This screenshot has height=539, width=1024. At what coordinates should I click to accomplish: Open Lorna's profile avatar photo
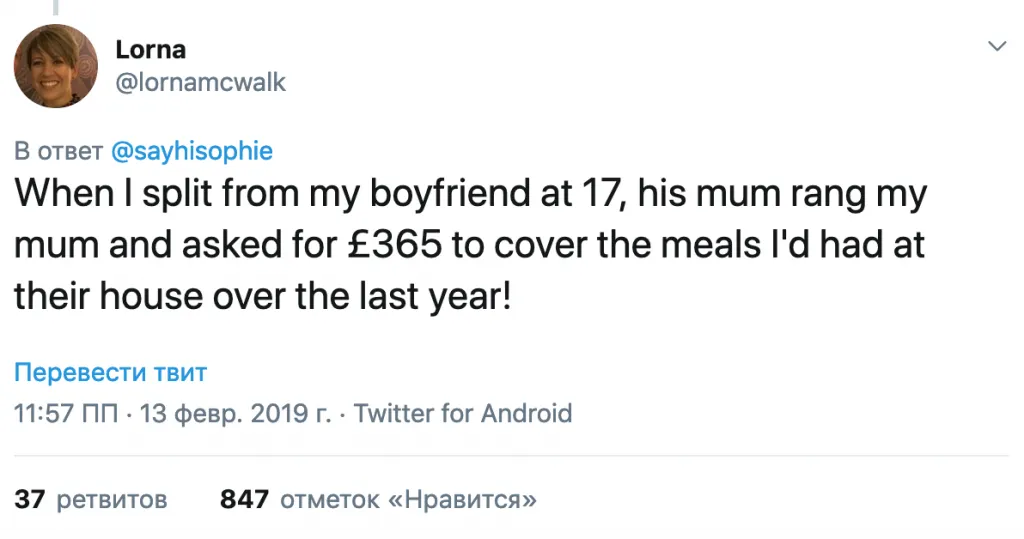[56, 66]
